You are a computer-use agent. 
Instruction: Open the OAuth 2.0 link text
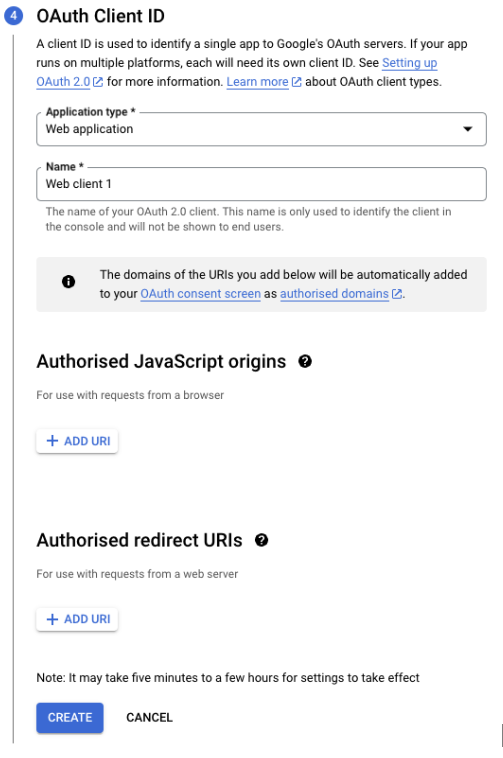coord(63,82)
